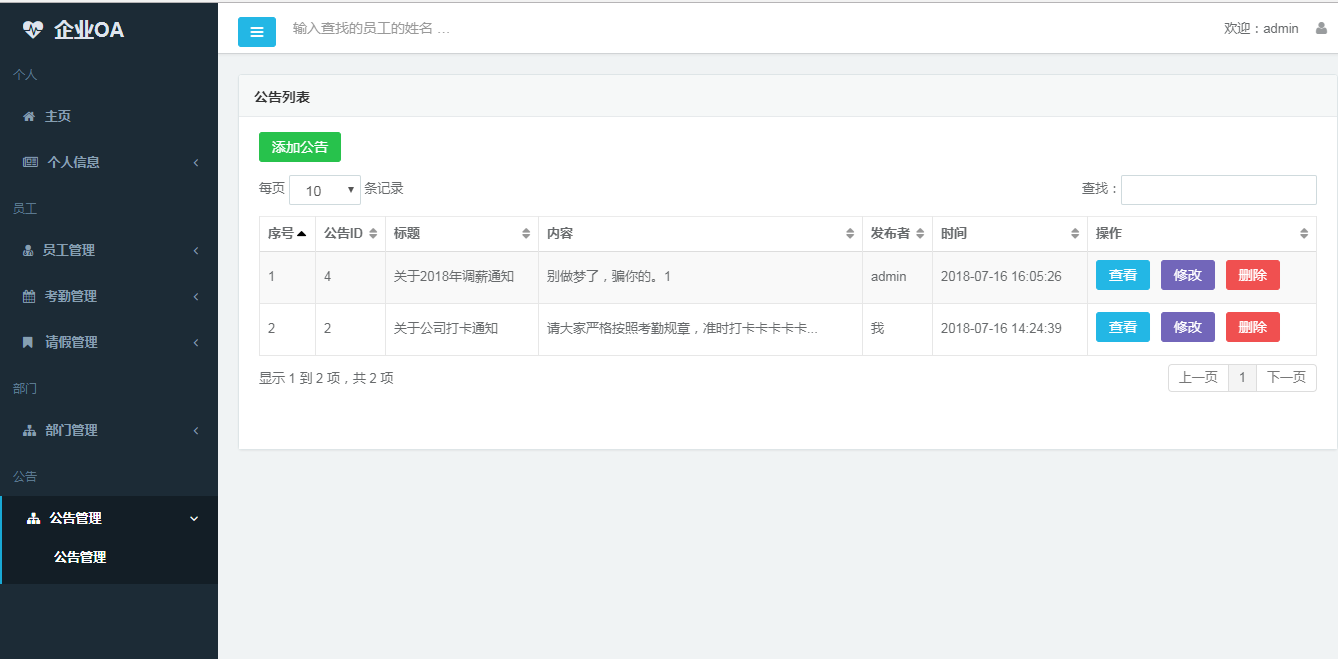Collapse the 公告管理 menu using its chevron
The height and width of the screenshot is (659, 1338).
coord(194,518)
